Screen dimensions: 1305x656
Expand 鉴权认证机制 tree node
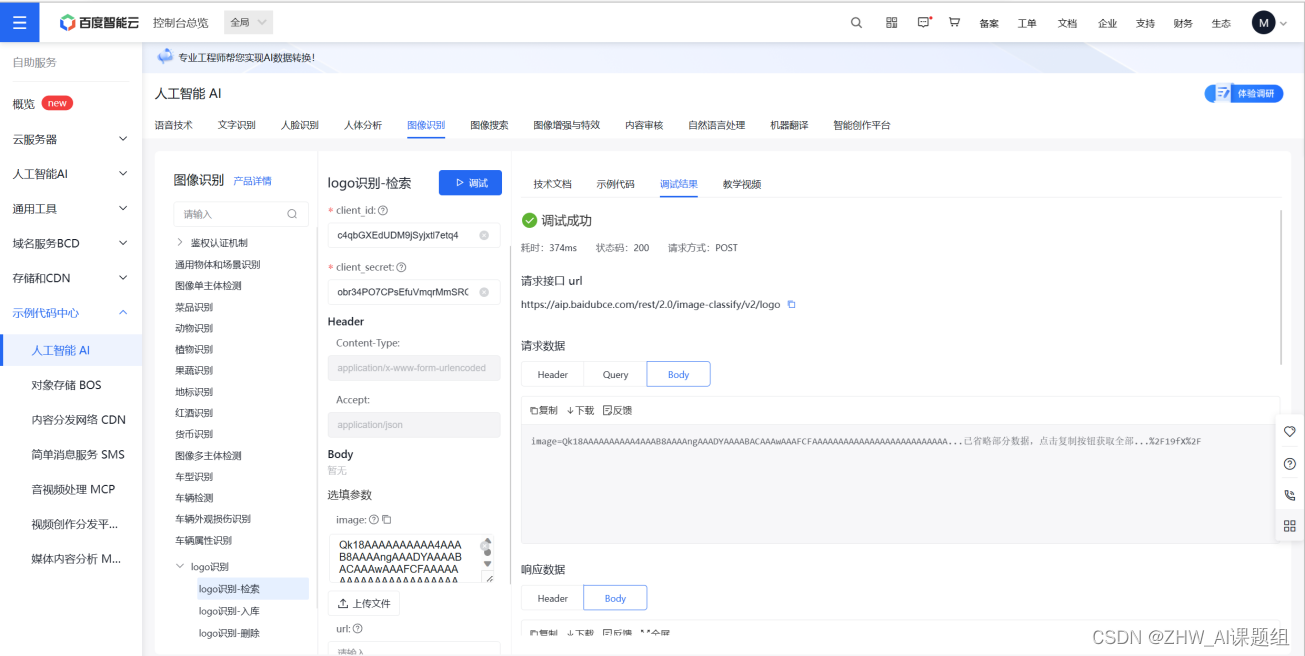180,243
